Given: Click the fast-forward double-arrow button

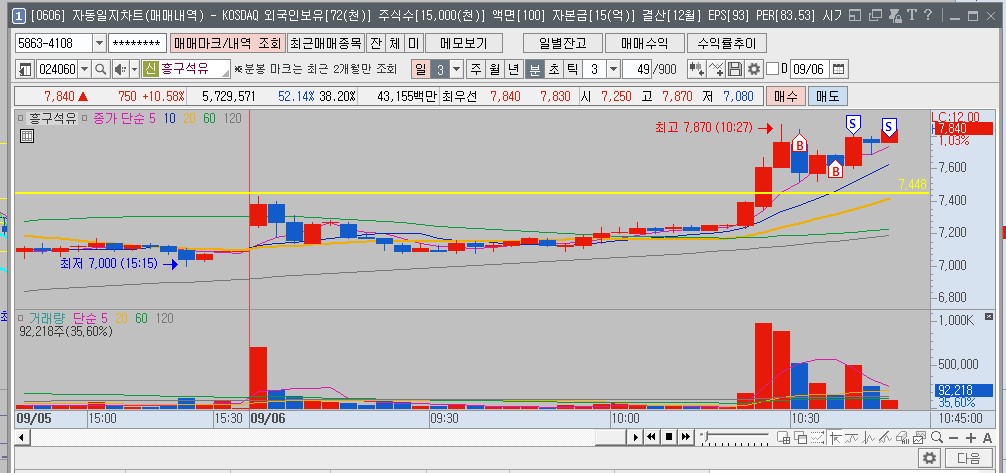Looking at the screenshot, I should tap(686, 437).
